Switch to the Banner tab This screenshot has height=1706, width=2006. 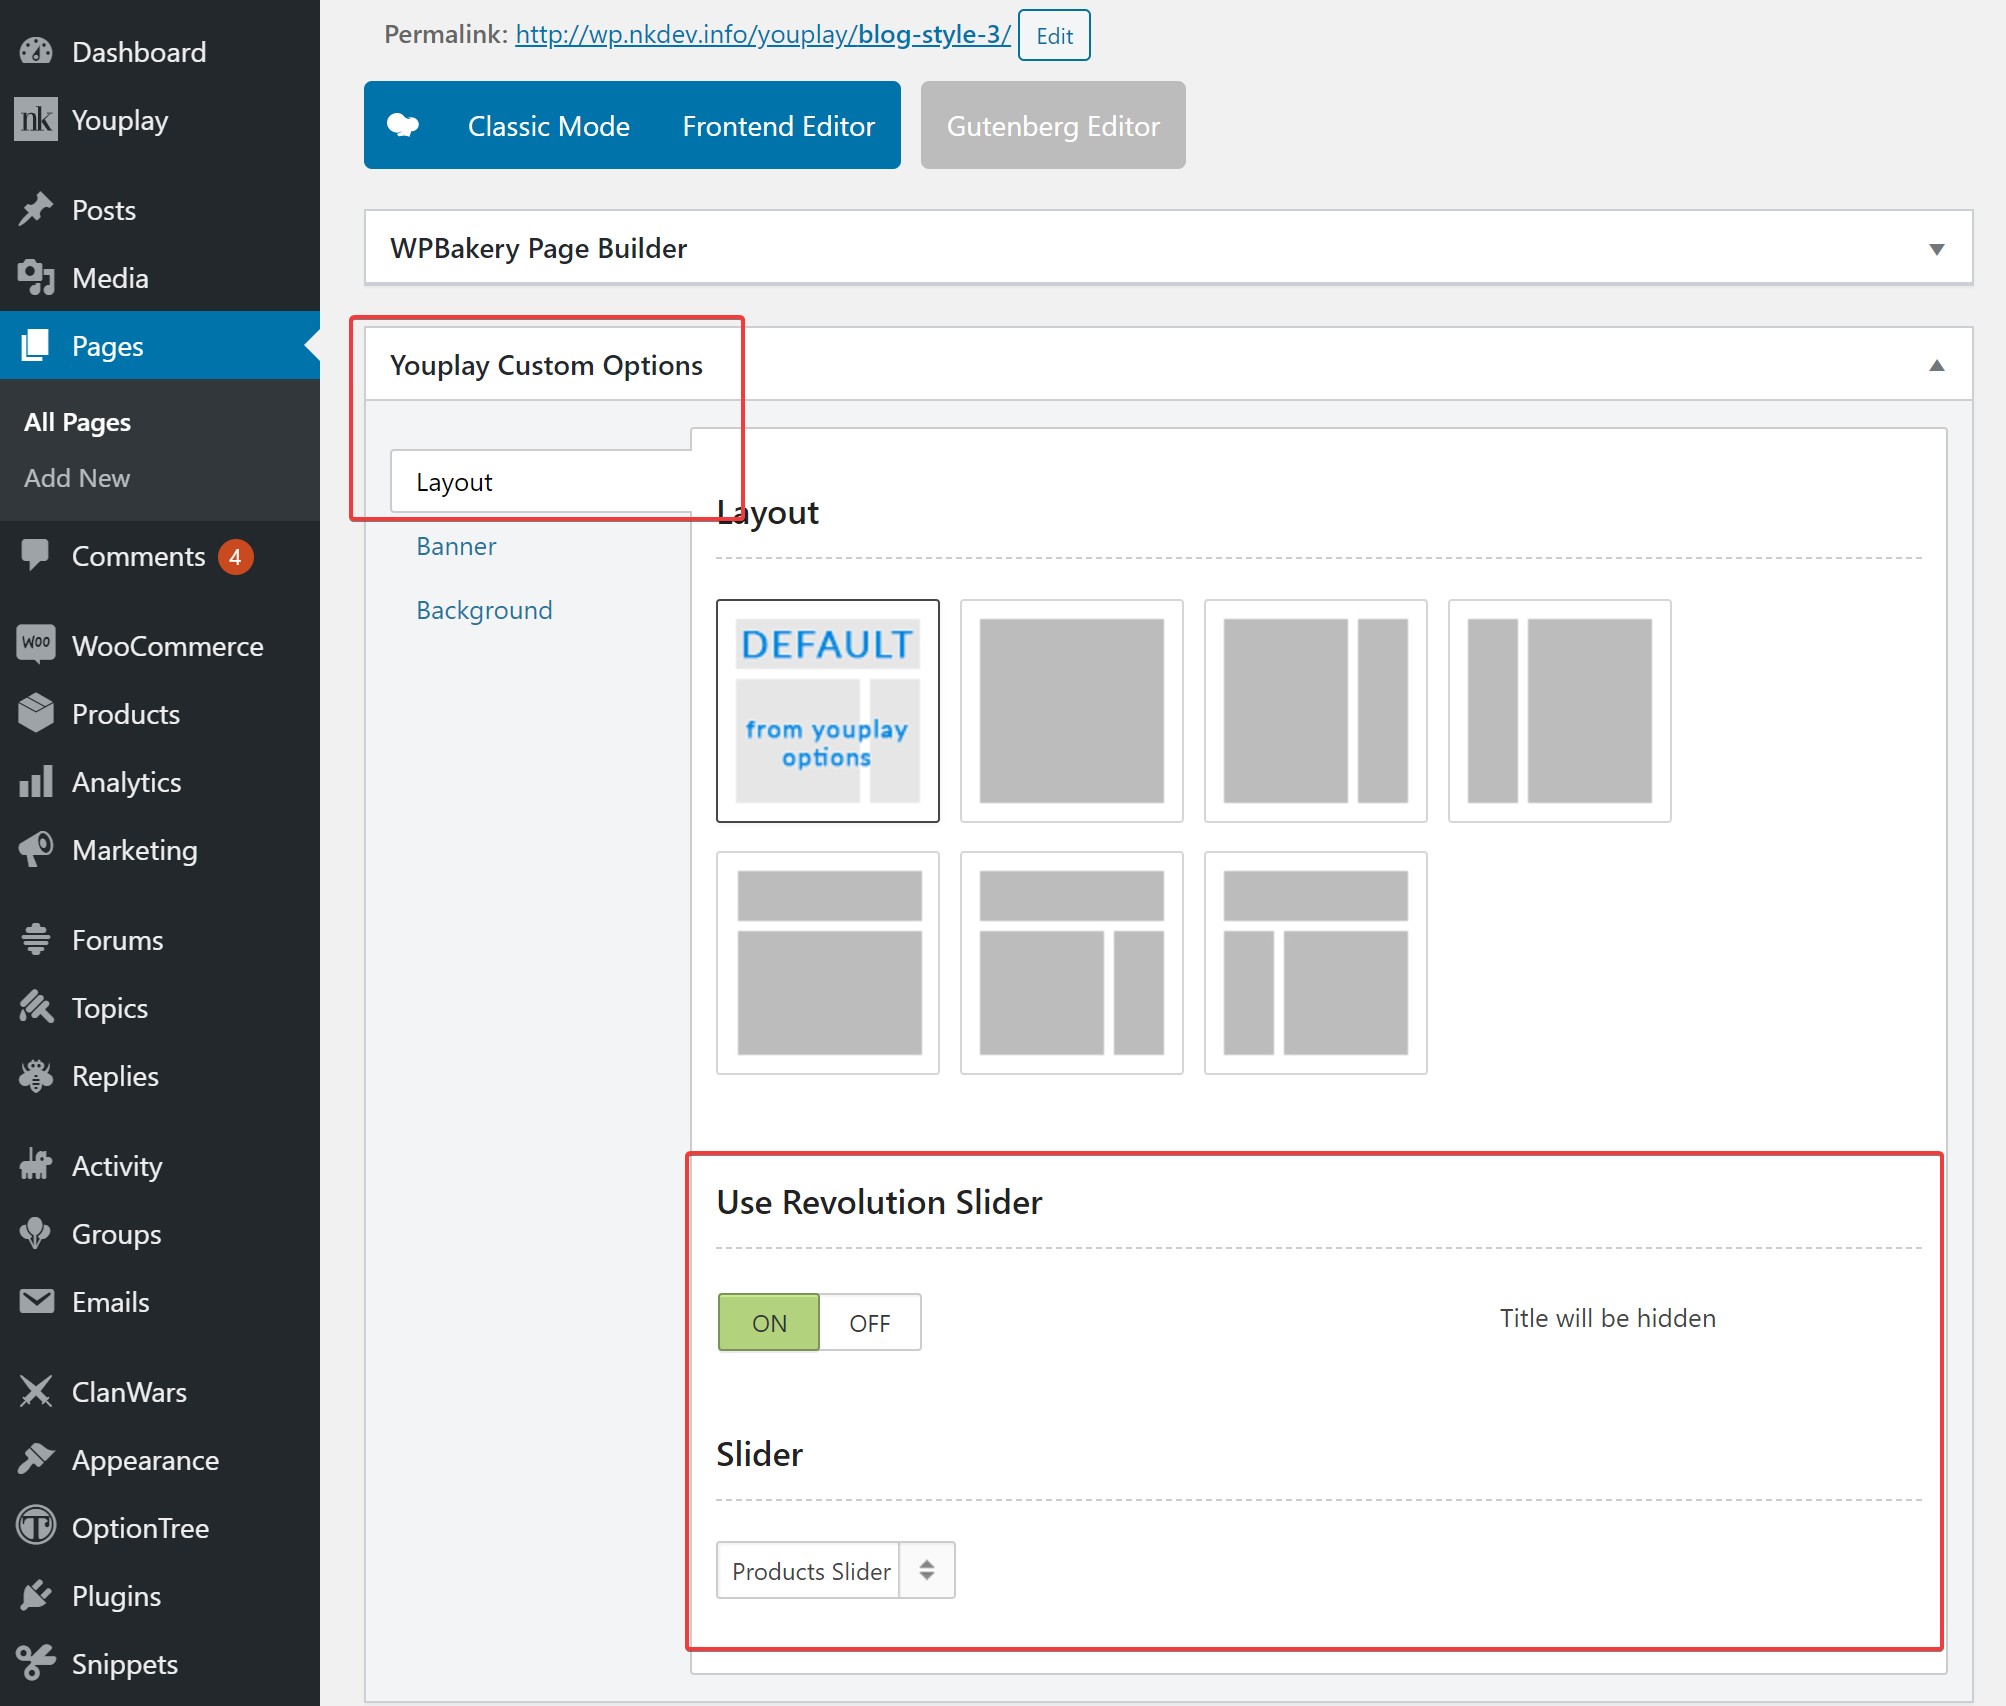456,547
